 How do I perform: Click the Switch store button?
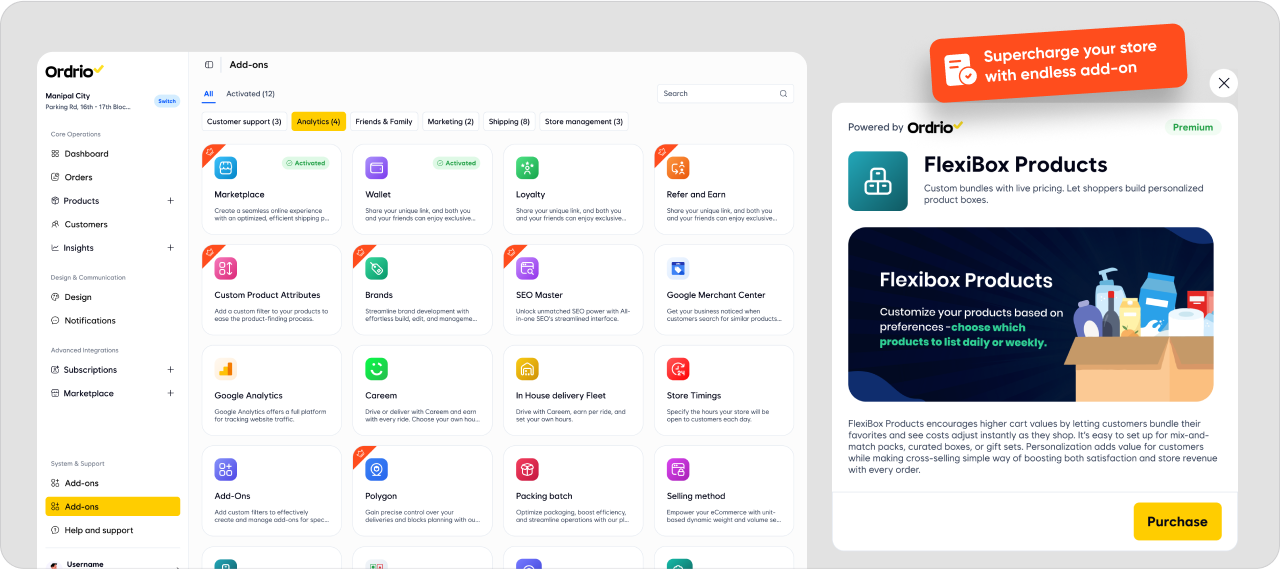pyautogui.click(x=166, y=101)
